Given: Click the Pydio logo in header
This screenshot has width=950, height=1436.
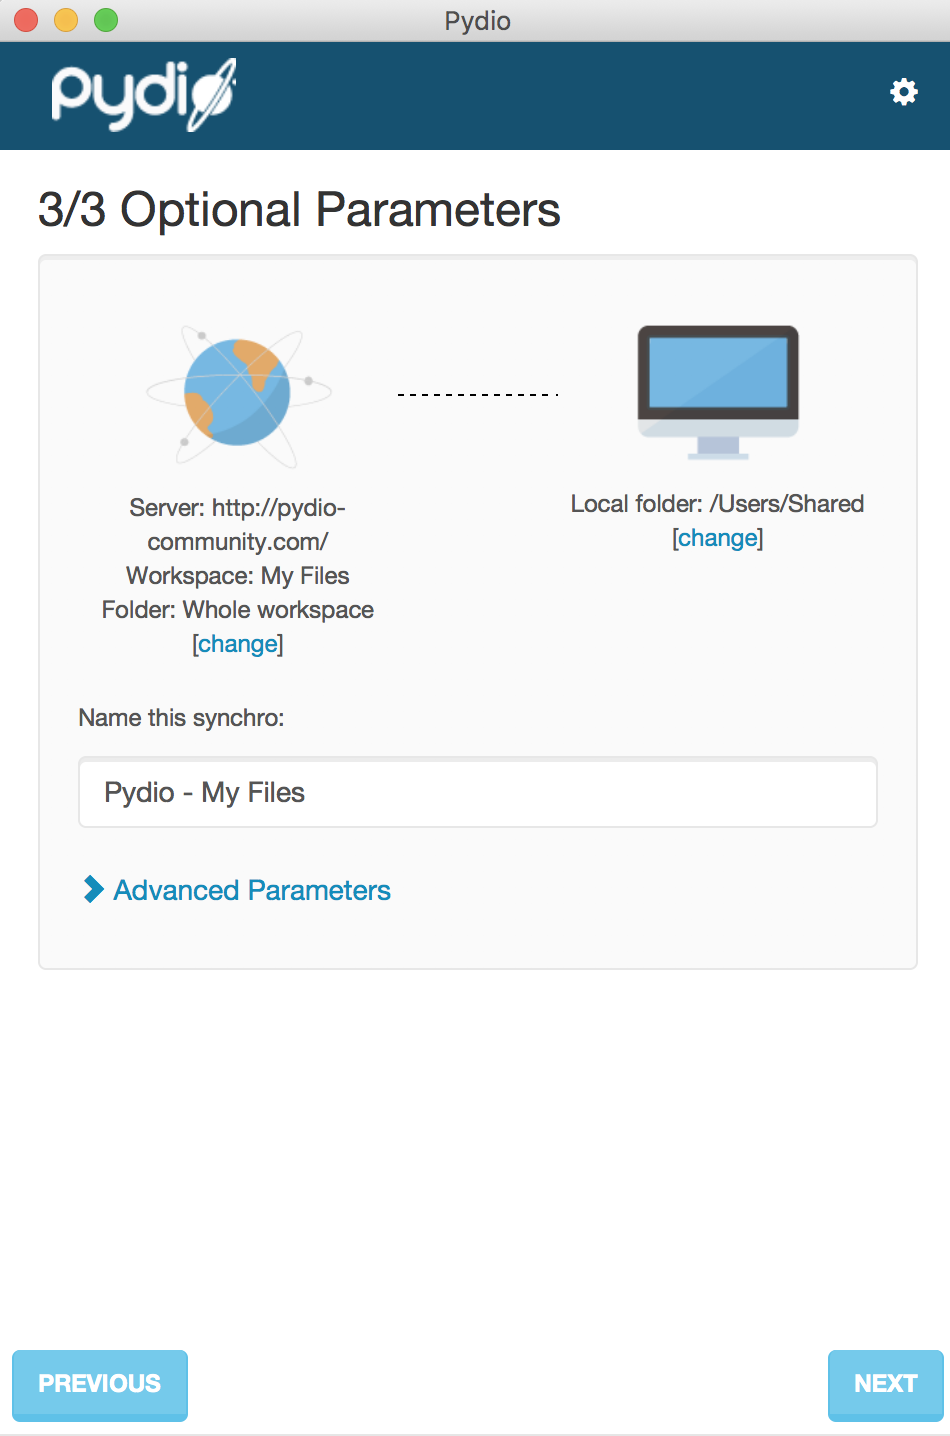Looking at the screenshot, I should pos(144,94).
